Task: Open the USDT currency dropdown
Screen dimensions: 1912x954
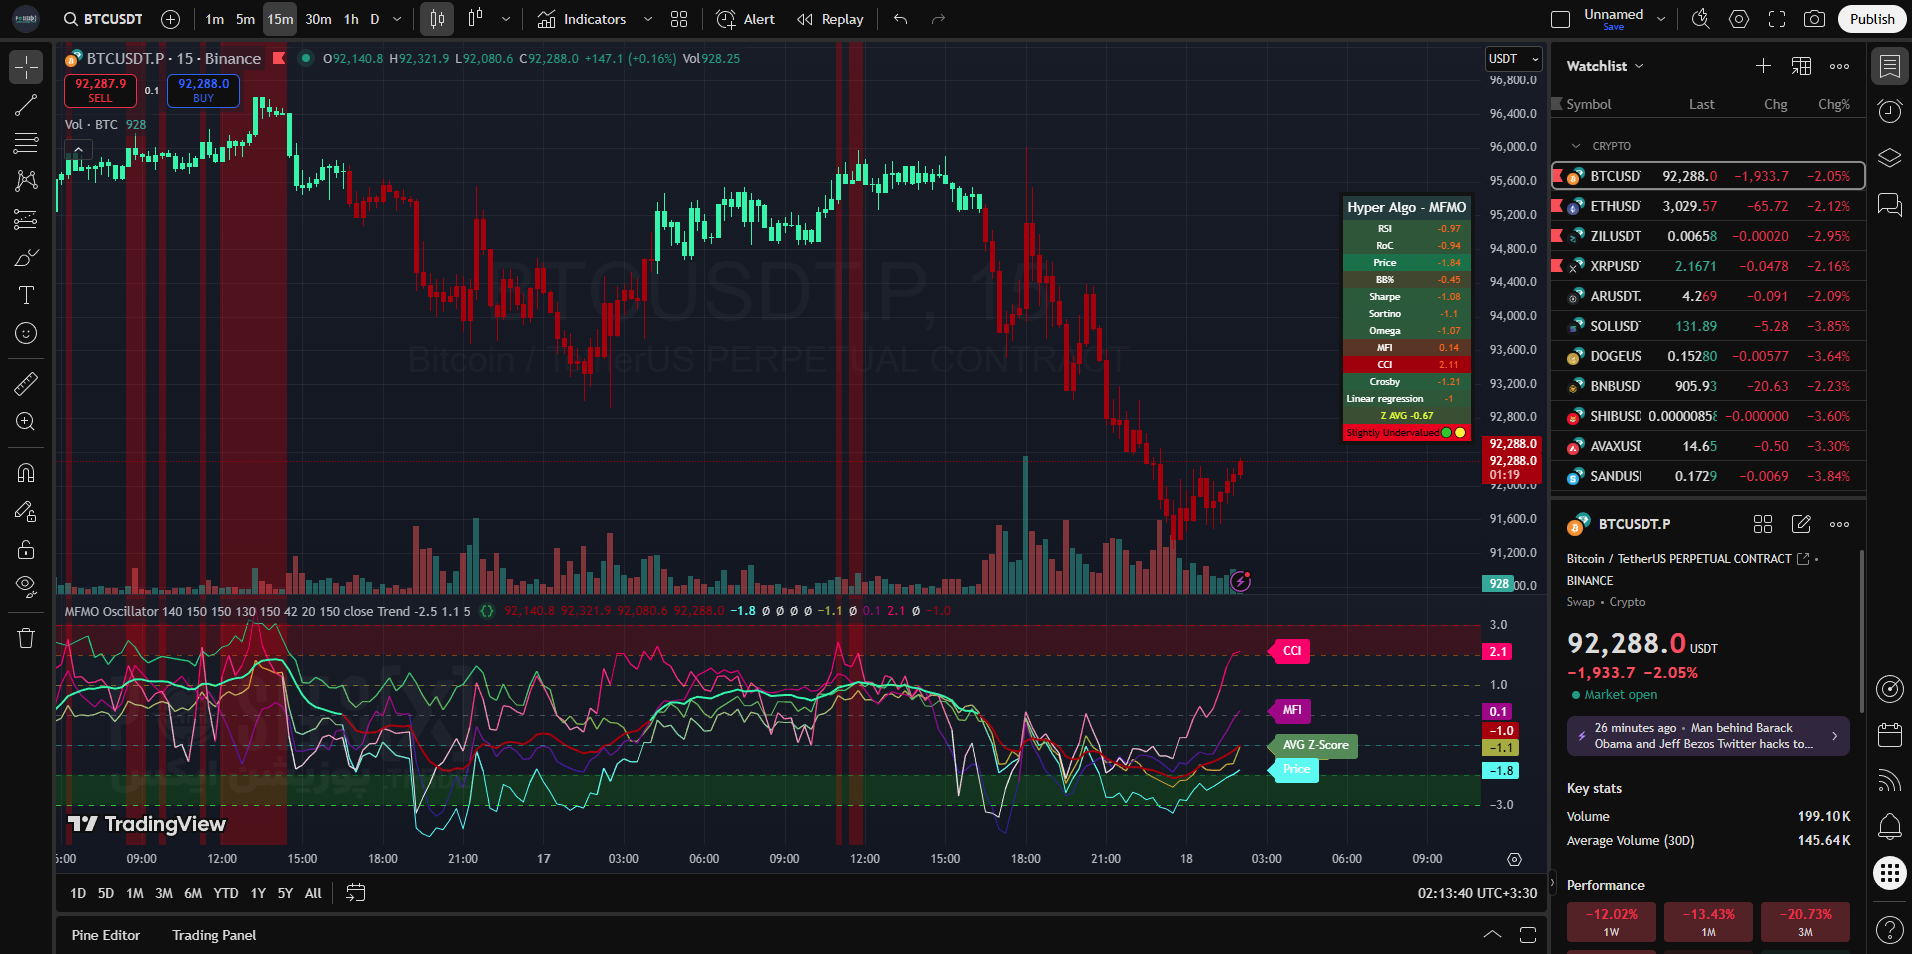Action: click(x=1513, y=59)
